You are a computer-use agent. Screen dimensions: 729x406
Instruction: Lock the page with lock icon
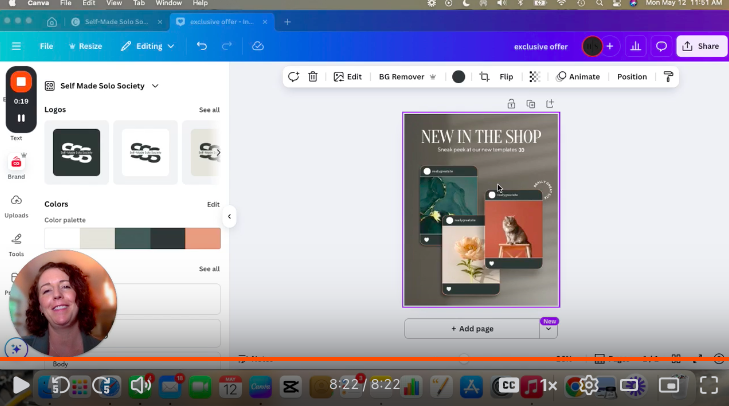point(511,104)
